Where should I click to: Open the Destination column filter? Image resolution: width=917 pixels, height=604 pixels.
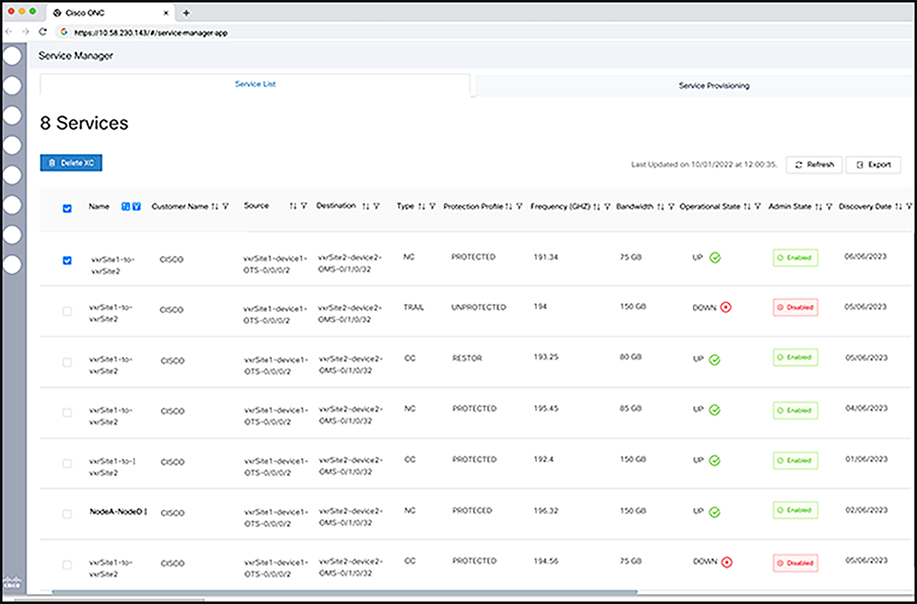point(377,206)
